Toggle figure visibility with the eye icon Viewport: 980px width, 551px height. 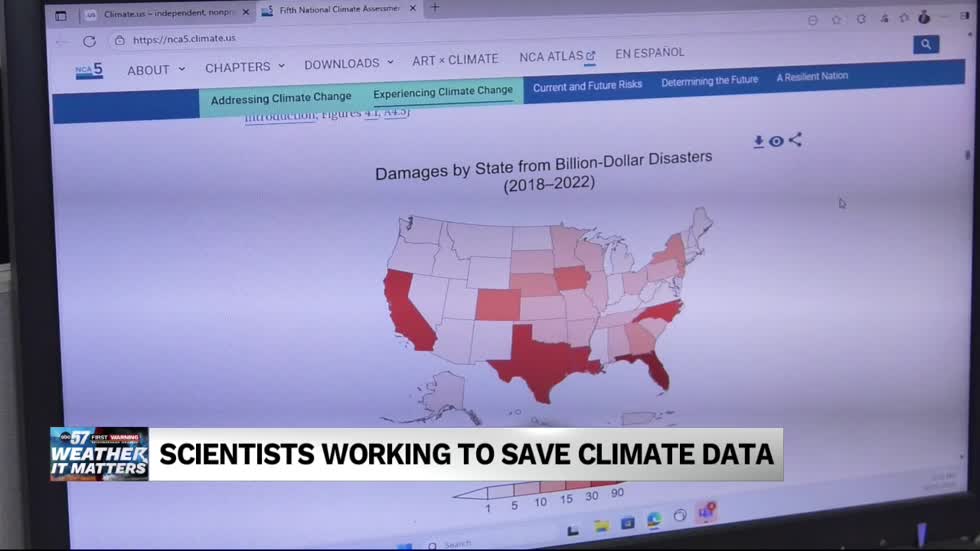point(776,142)
